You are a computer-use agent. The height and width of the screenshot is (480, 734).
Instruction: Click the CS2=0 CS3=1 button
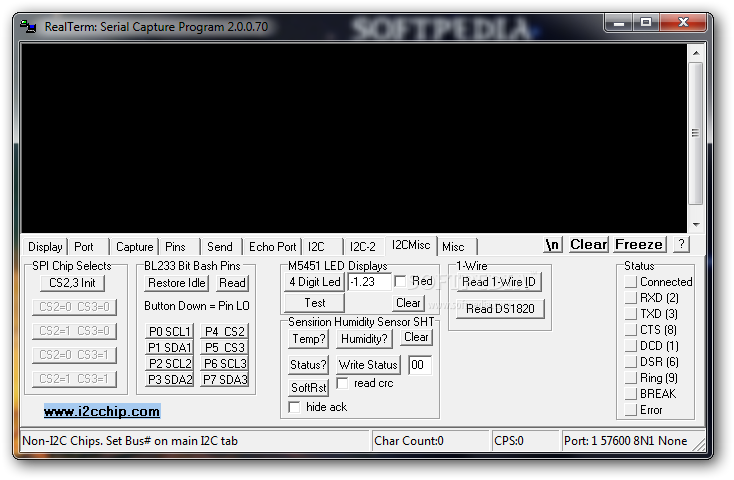tap(74, 355)
